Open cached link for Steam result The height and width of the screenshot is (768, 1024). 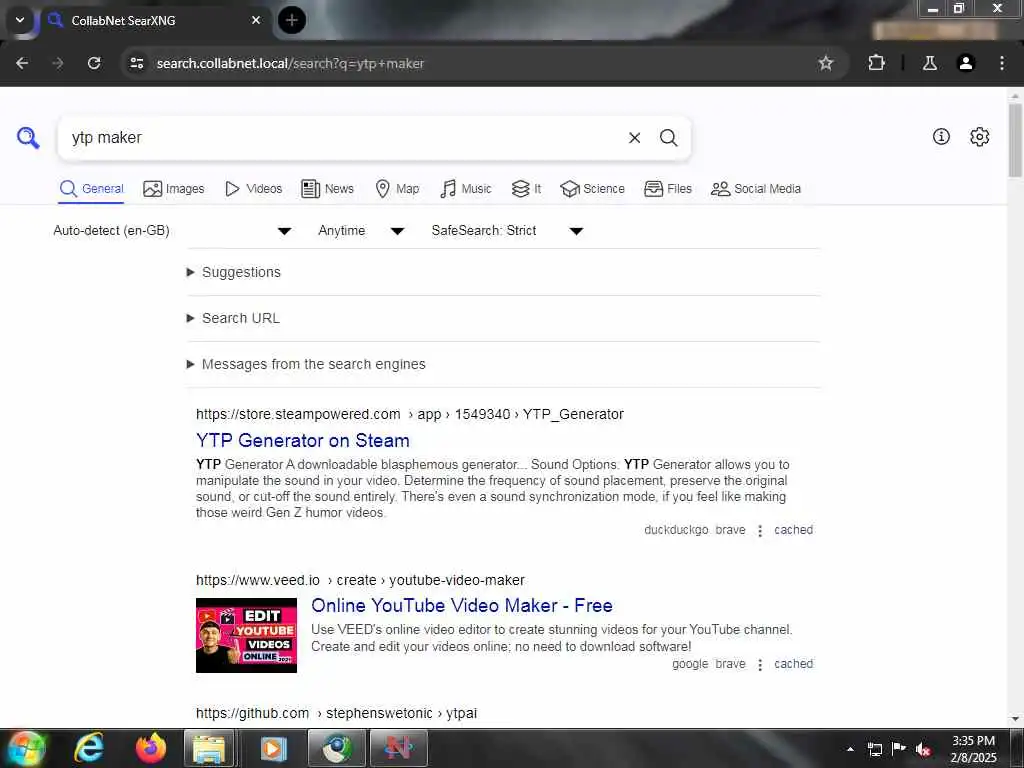(793, 530)
